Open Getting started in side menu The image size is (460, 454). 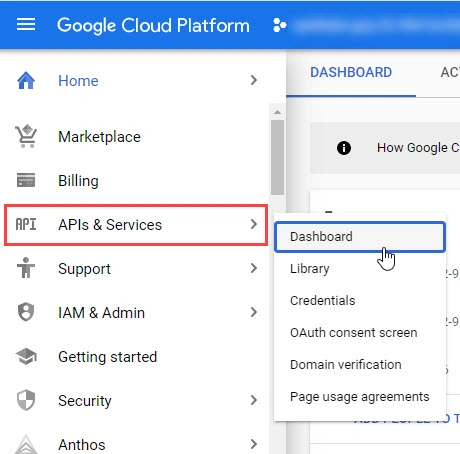pyautogui.click(x=107, y=357)
